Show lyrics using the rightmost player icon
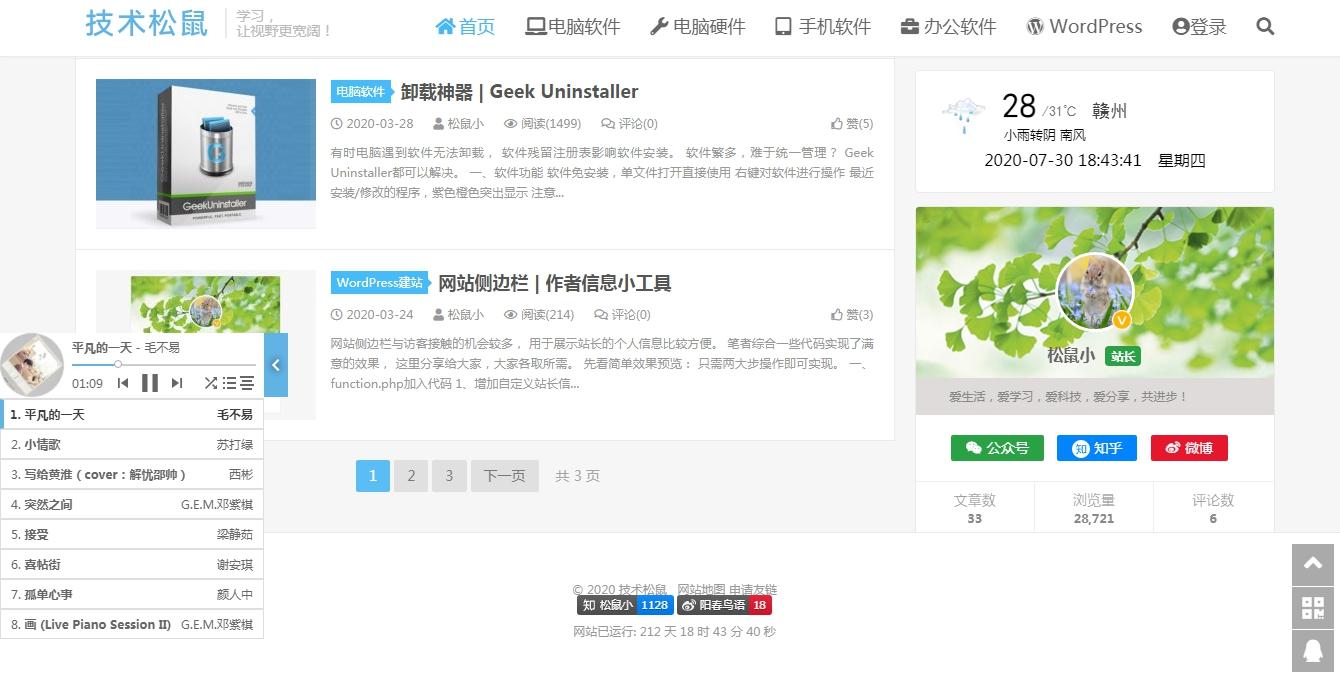Screen dimensions: 1340x675 click(247, 382)
